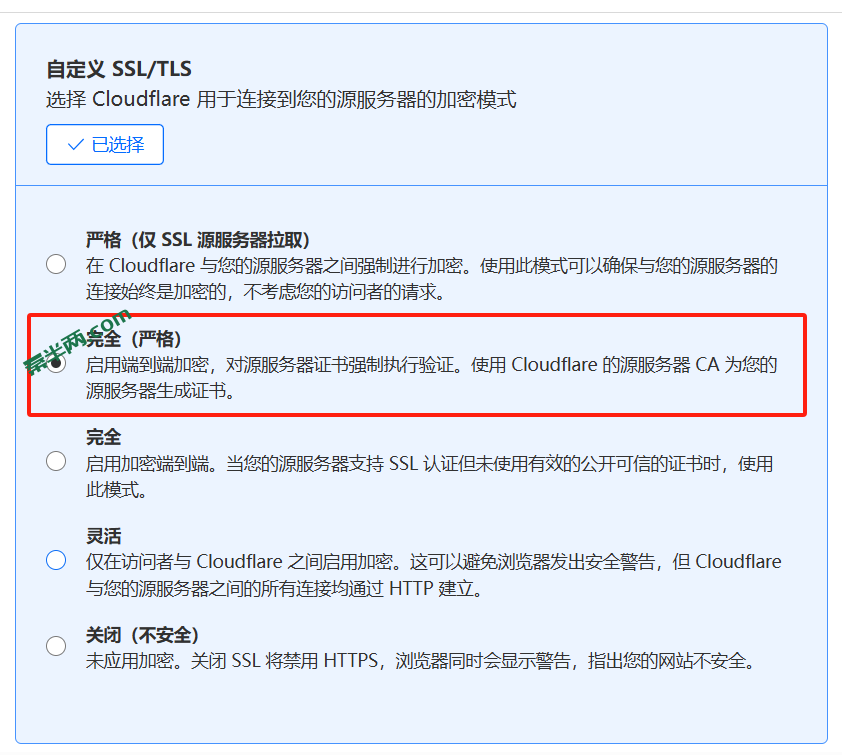Click the 灵活 option title text
Screen dimensions: 842x755
click(x=103, y=536)
